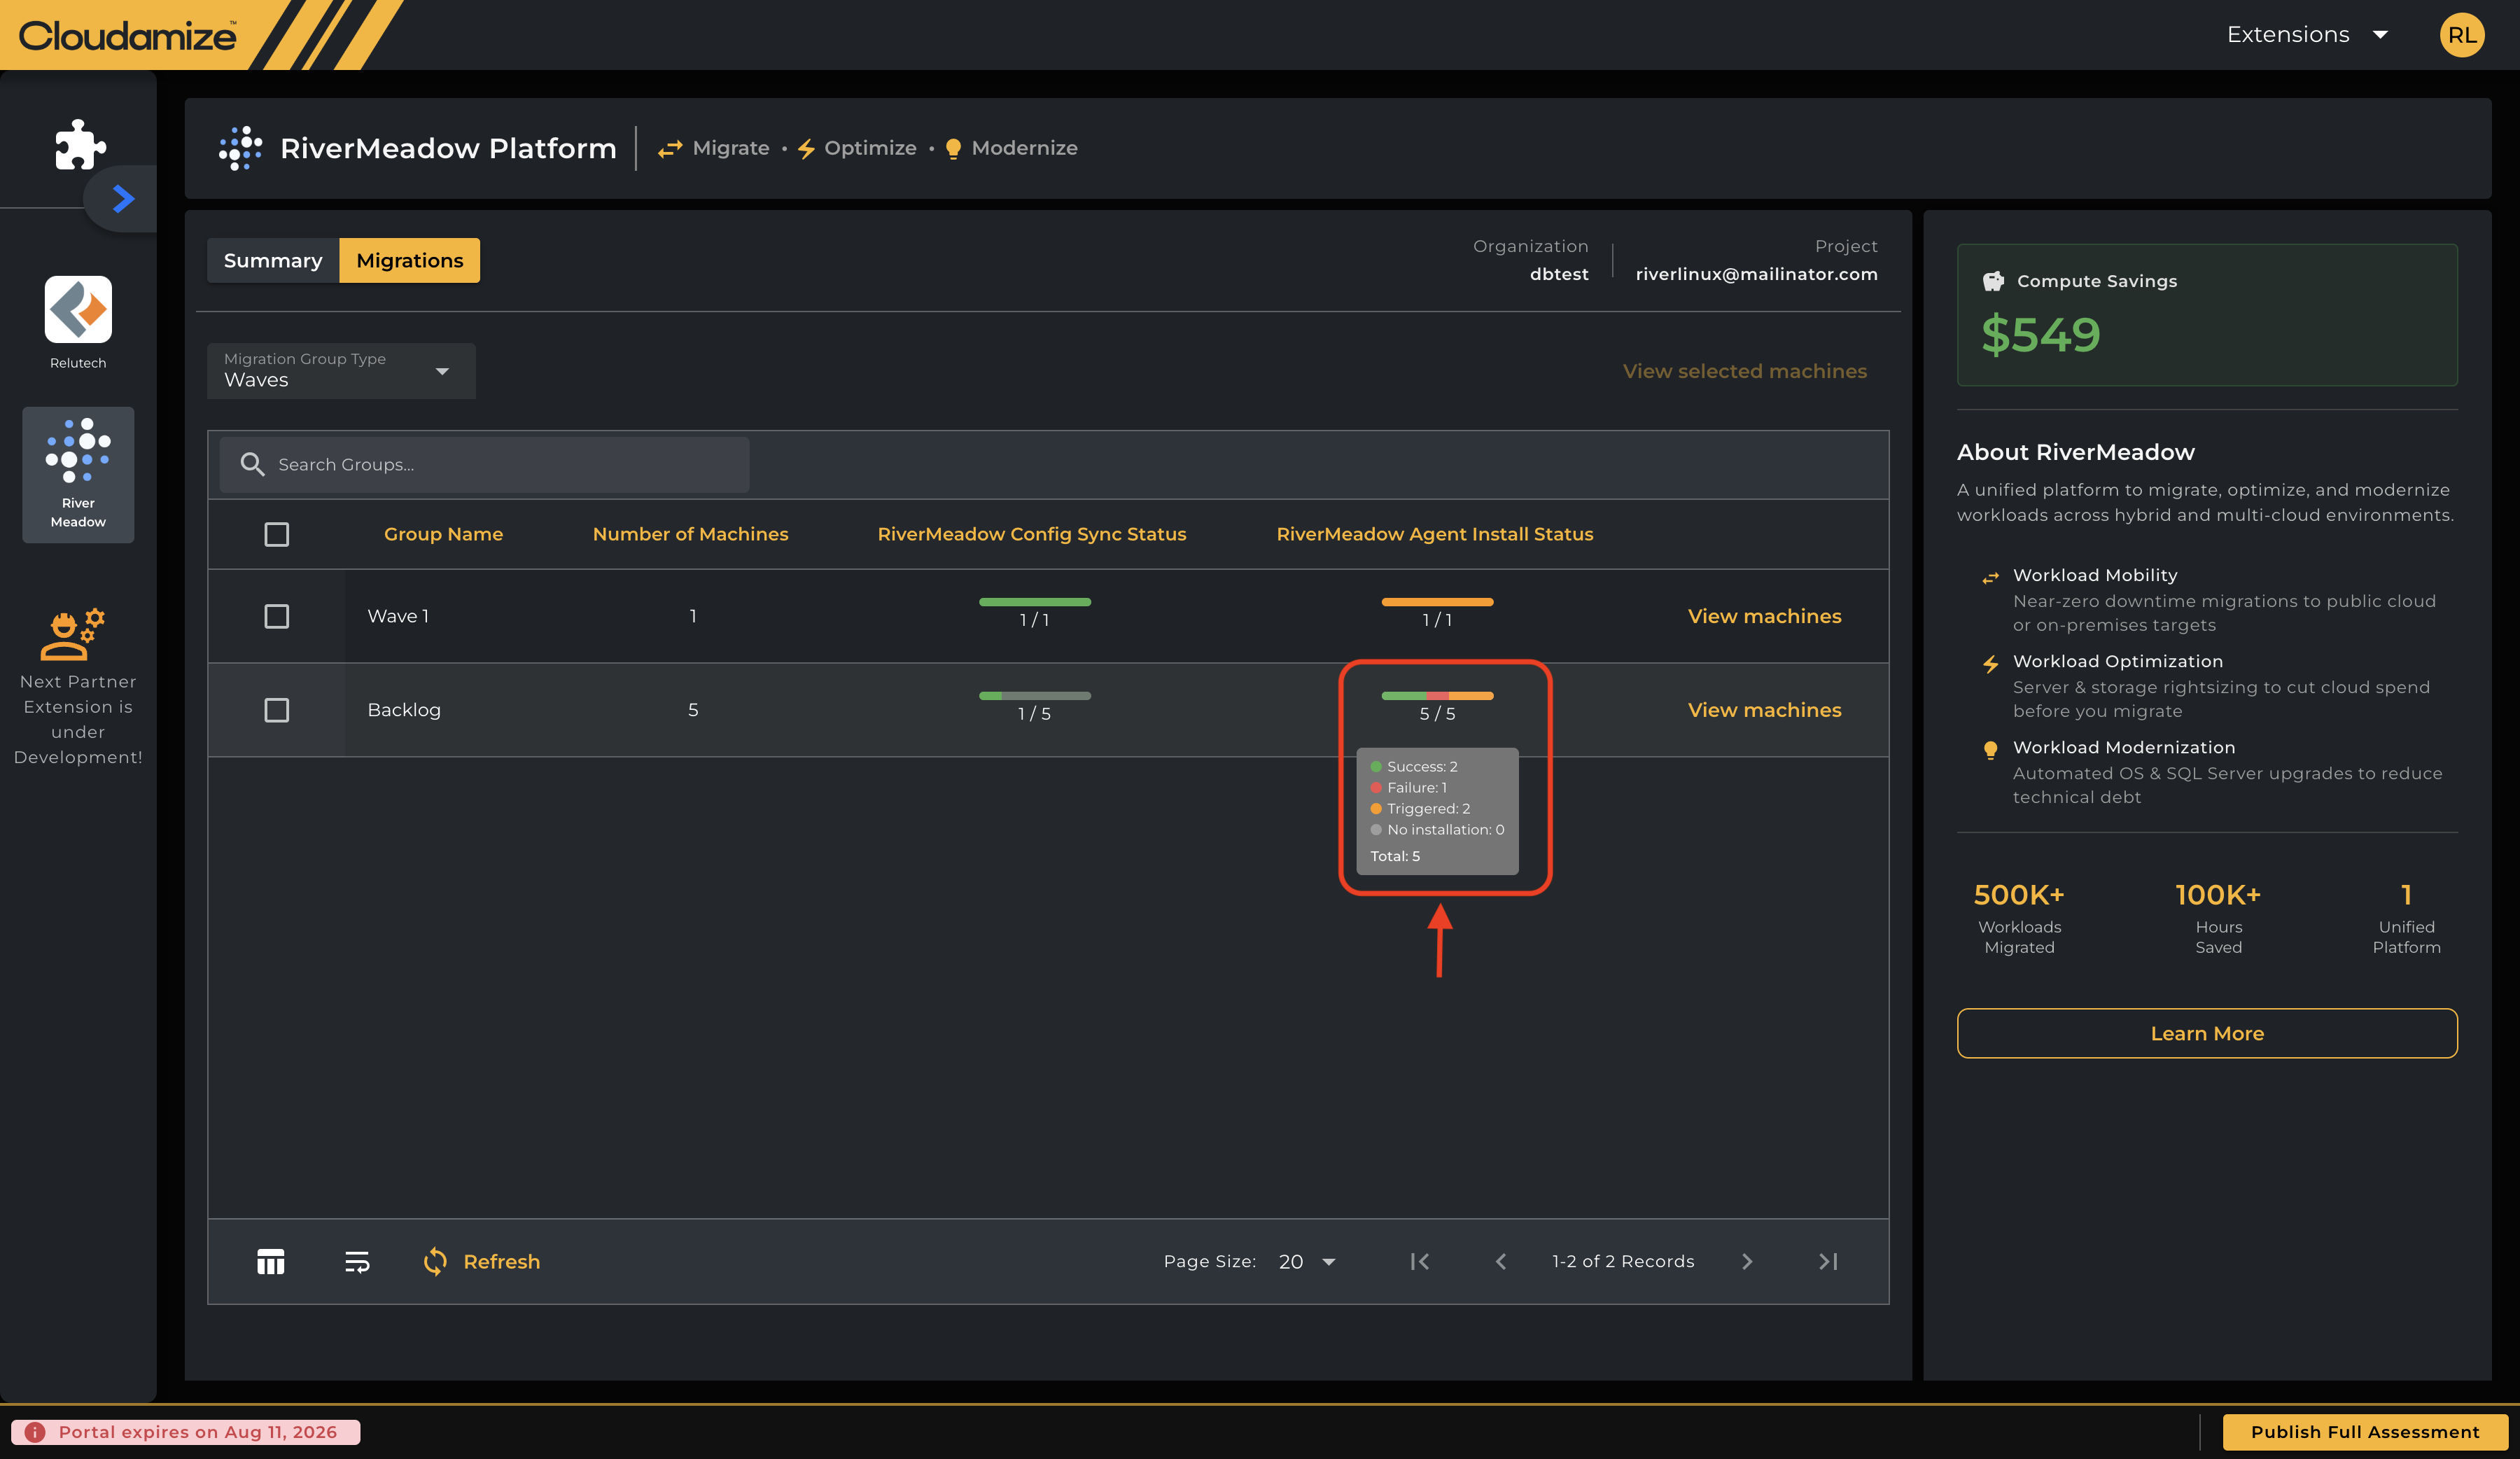Switch to the Migrations tab
The image size is (2520, 1459).
(410, 260)
